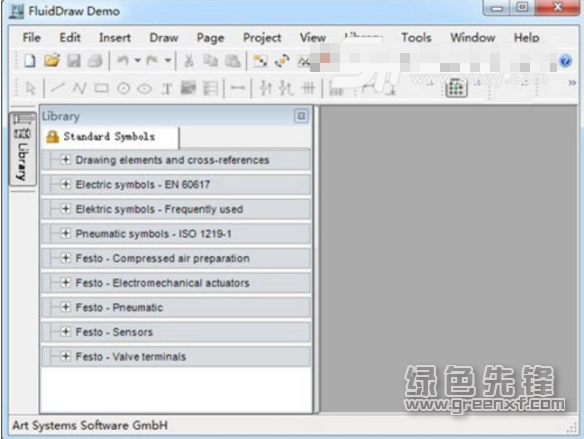The width and height of the screenshot is (584, 439).
Task: Open the Tools menu
Action: click(416, 38)
